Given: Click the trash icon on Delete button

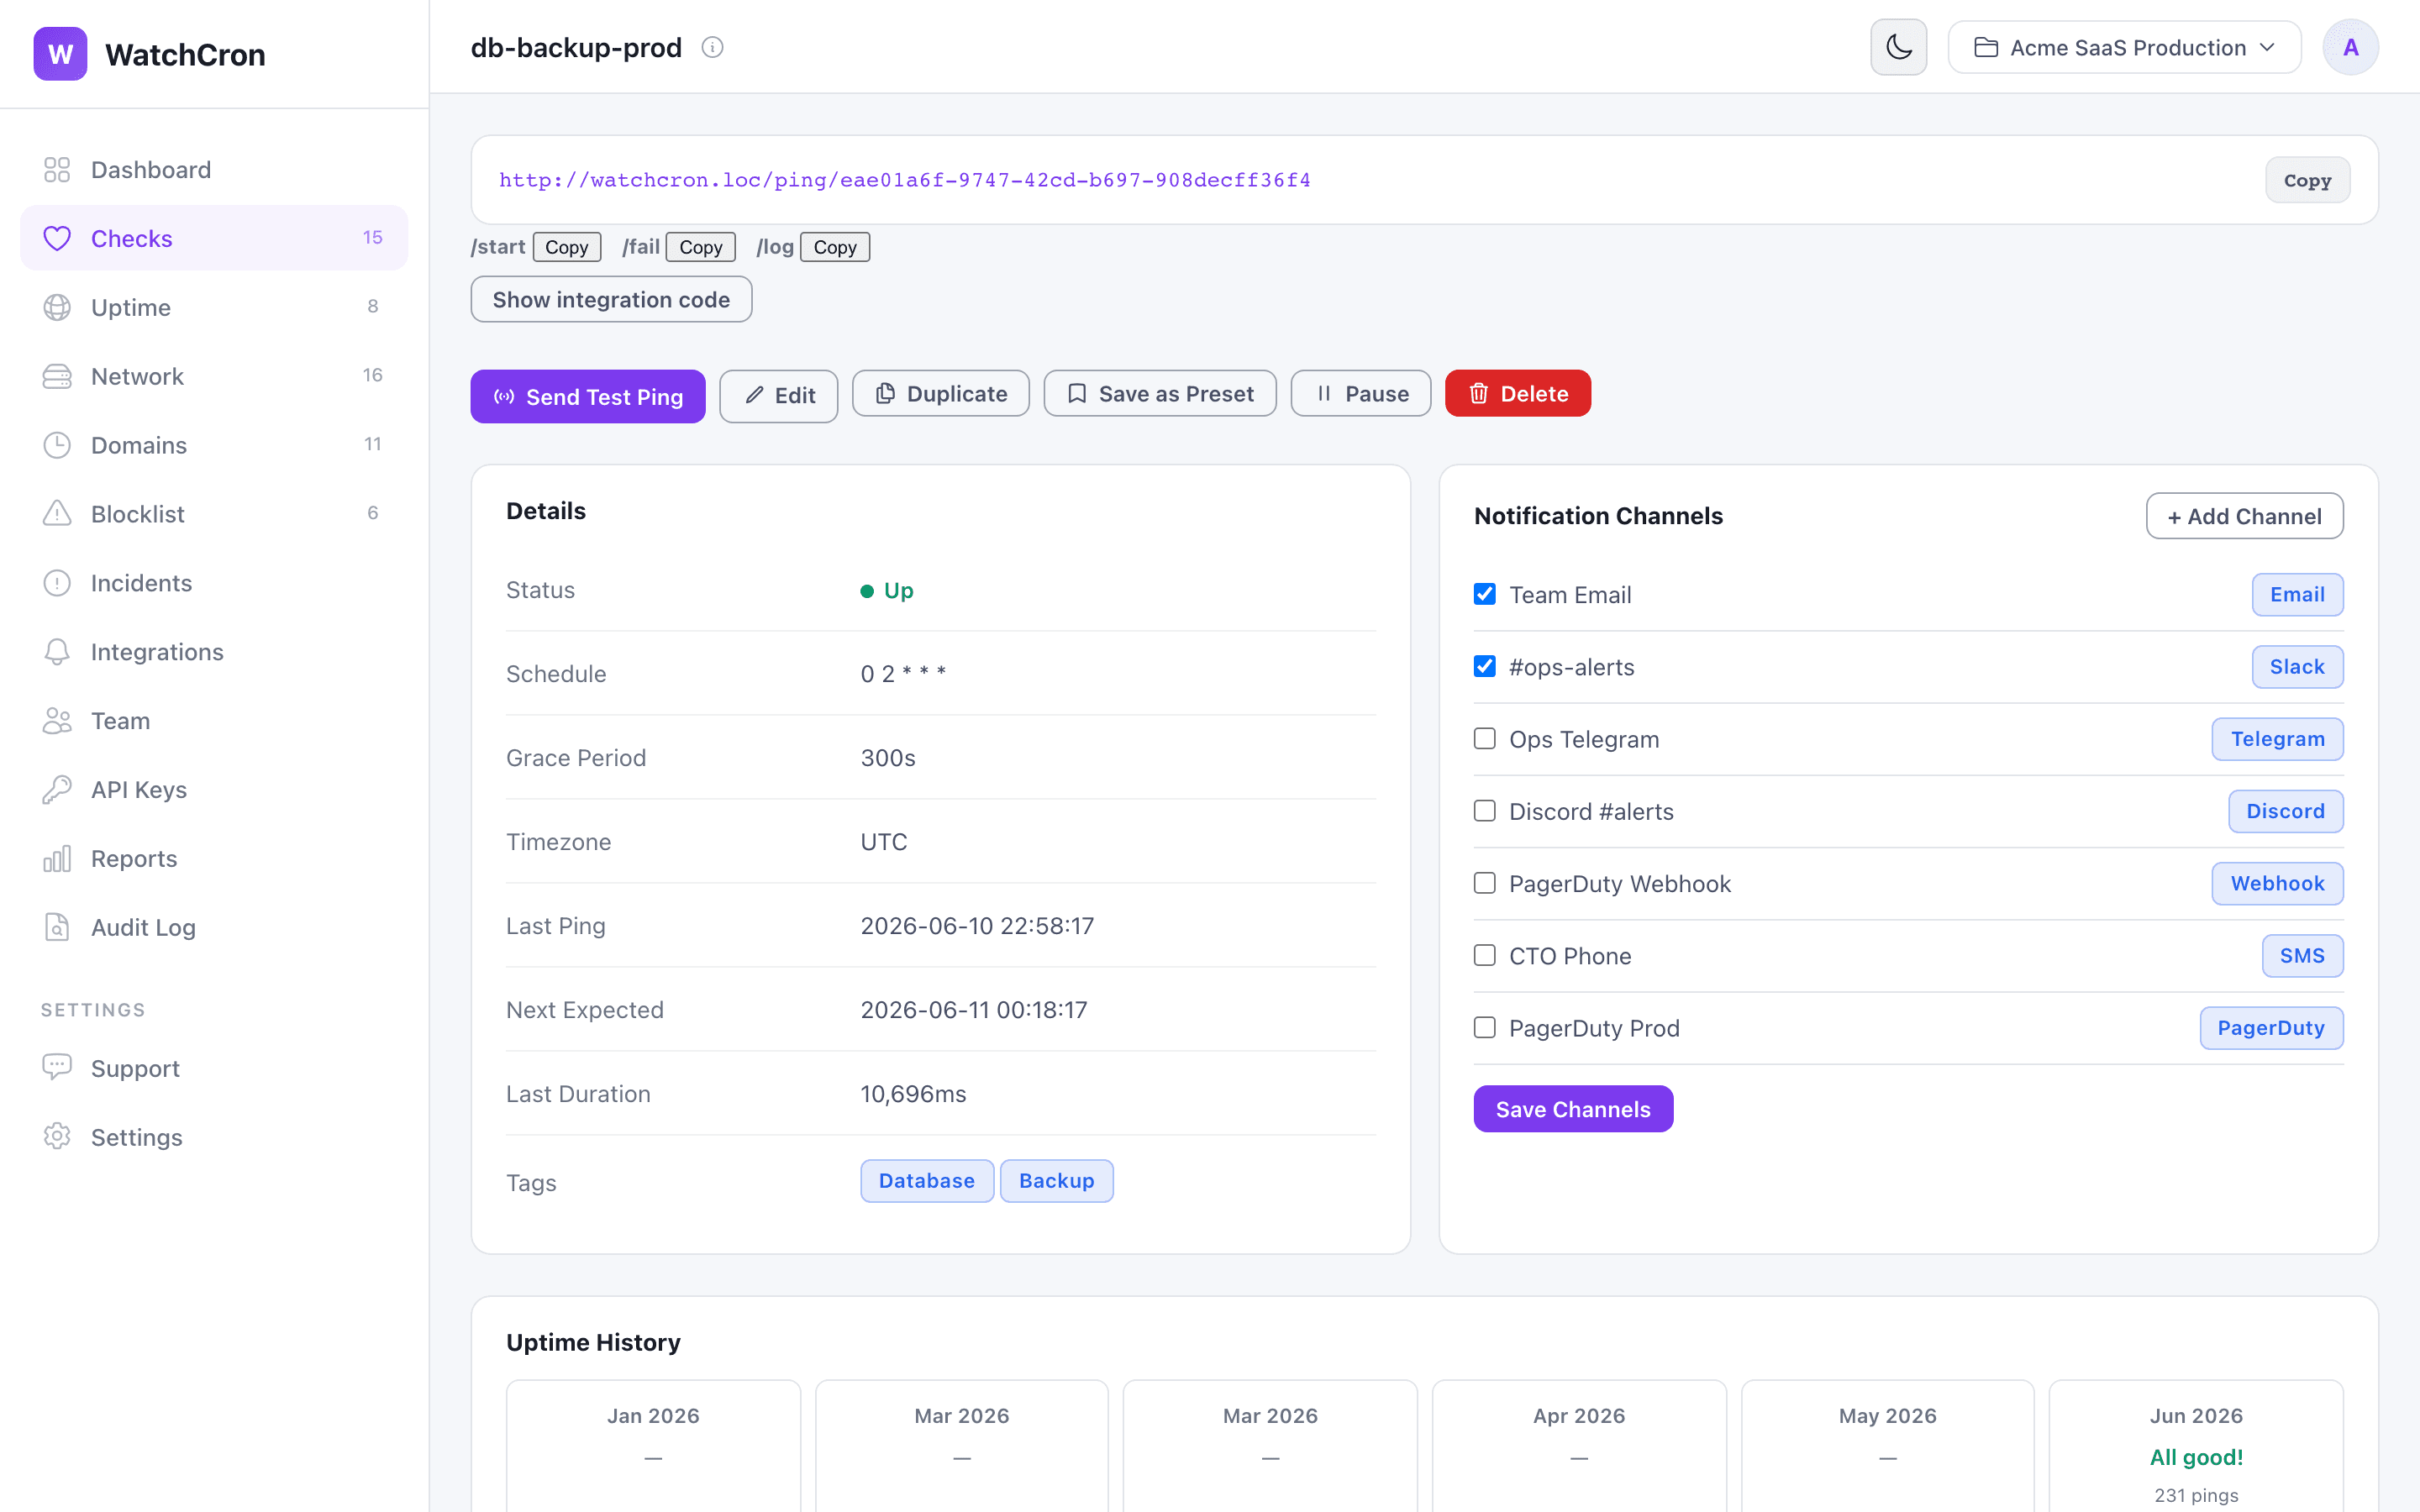Looking at the screenshot, I should click(x=1479, y=394).
